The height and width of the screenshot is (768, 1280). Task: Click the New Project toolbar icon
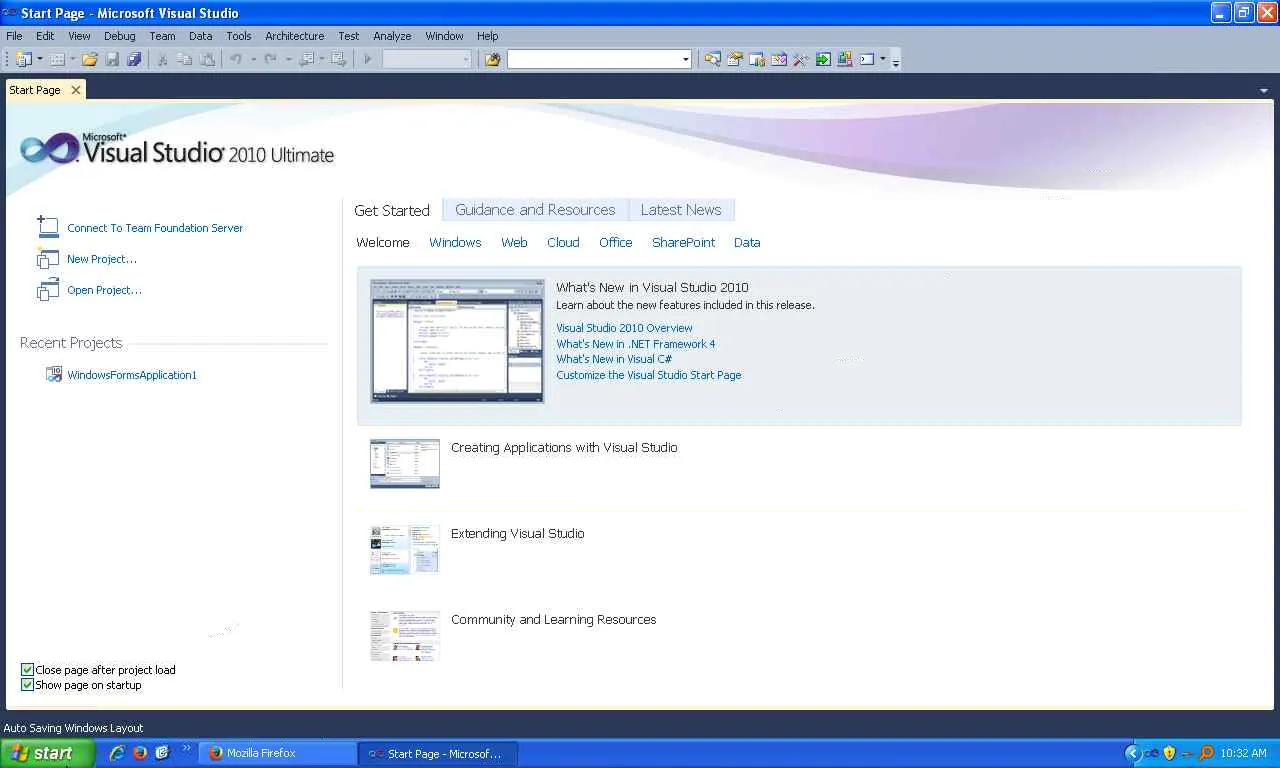click(23, 60)
